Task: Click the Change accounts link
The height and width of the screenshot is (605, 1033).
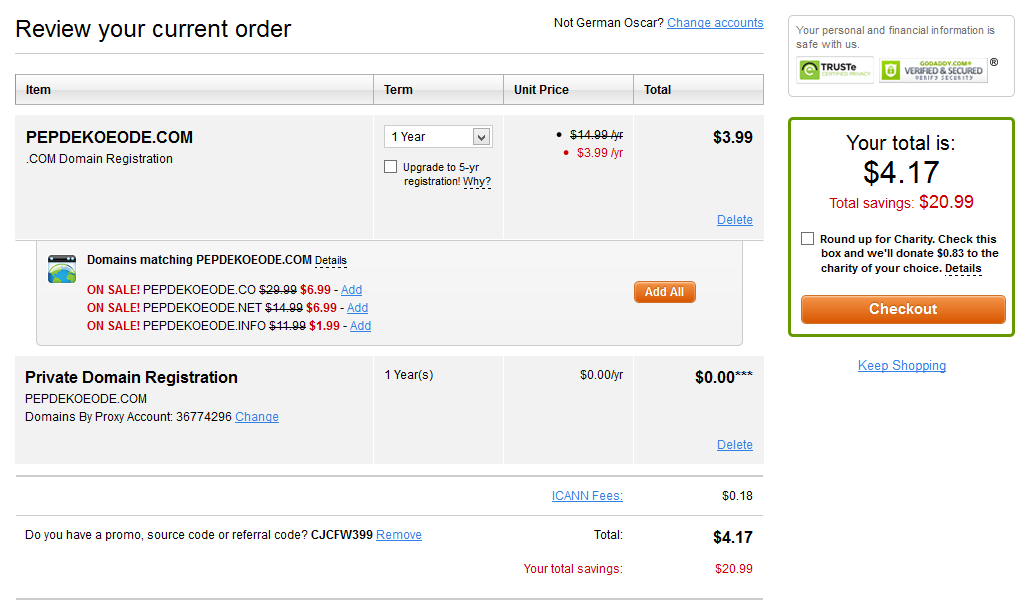Action: click(715, 23)
